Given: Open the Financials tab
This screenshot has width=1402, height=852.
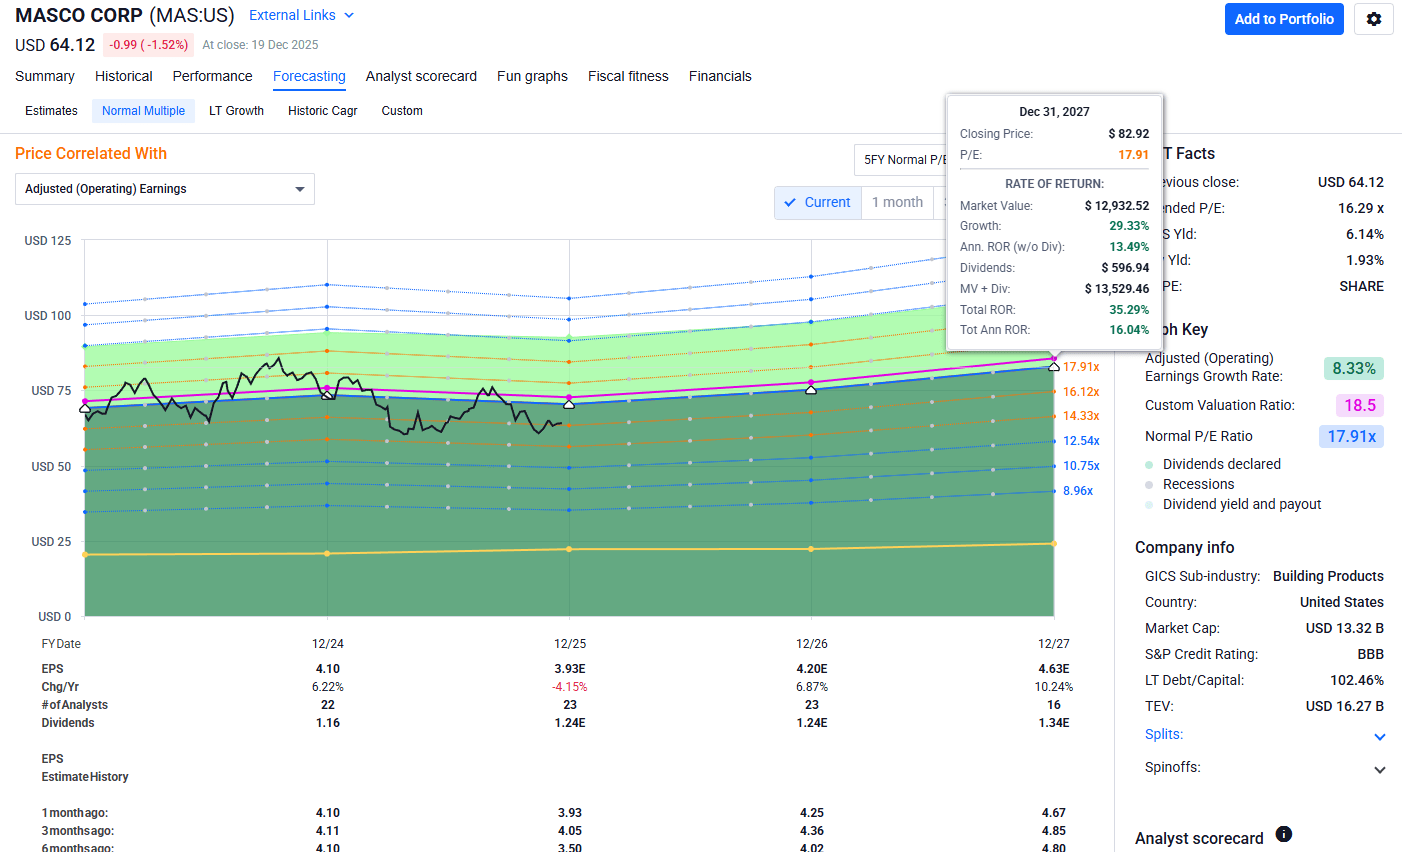Looking at the screenshot, I should tap(720, 76).
